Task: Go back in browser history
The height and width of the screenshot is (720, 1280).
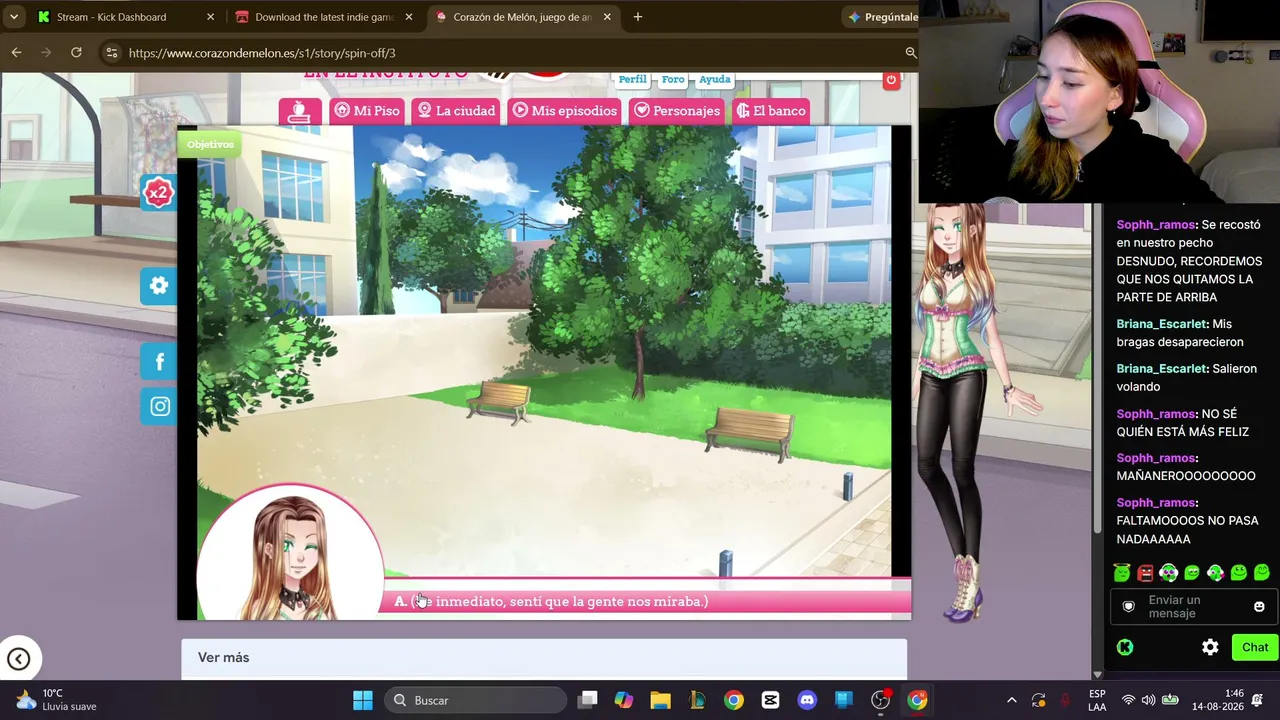Action: click(16, 52)
